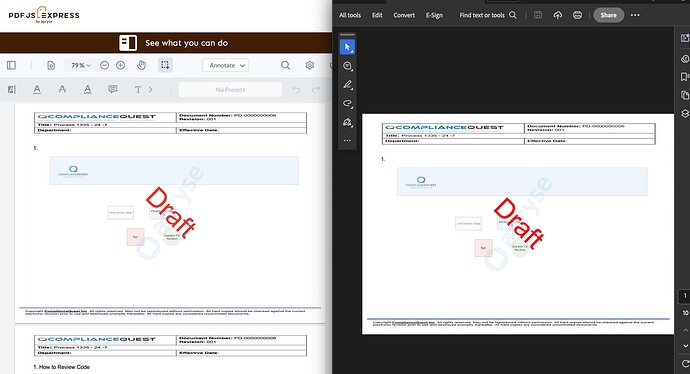The image size is (690, 374).
Task: Click the zoom in plus icon
Action: point(121,65)
